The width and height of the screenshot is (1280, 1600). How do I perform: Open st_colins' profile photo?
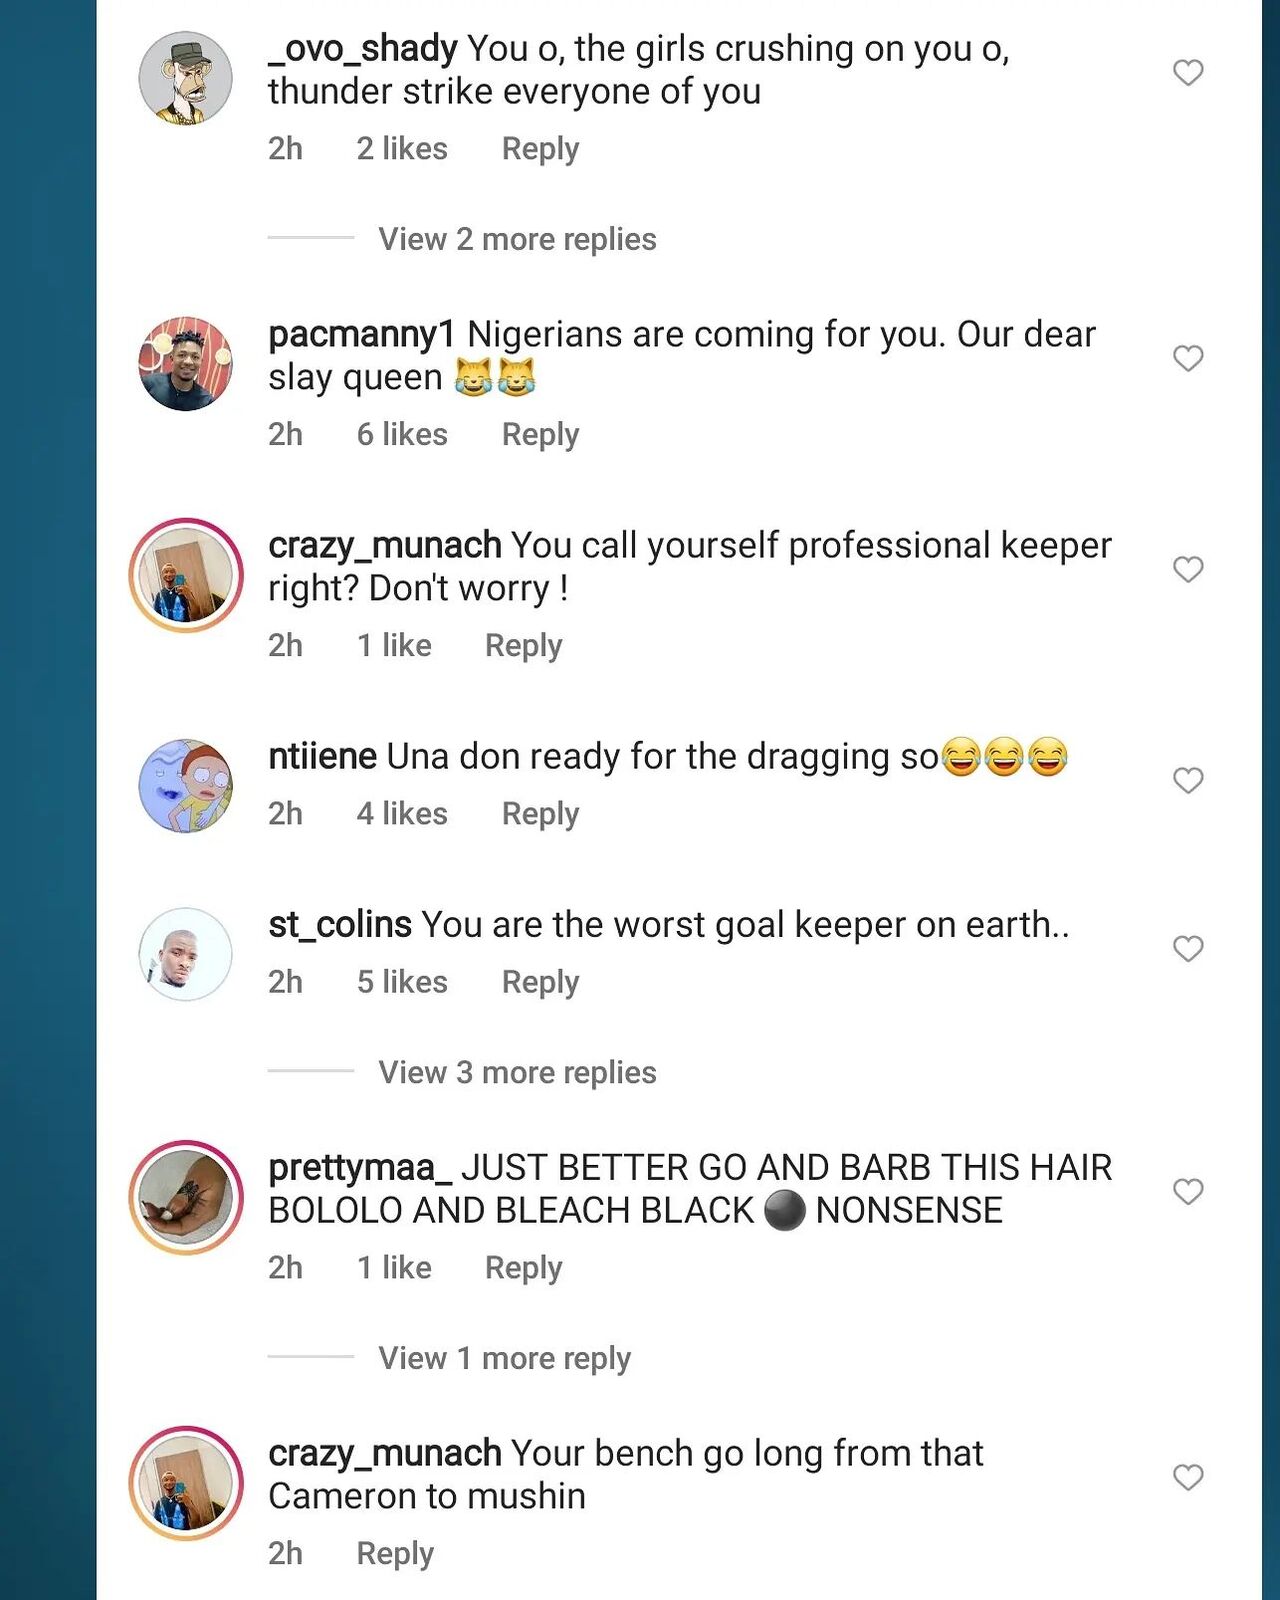(x=185, y=954)
